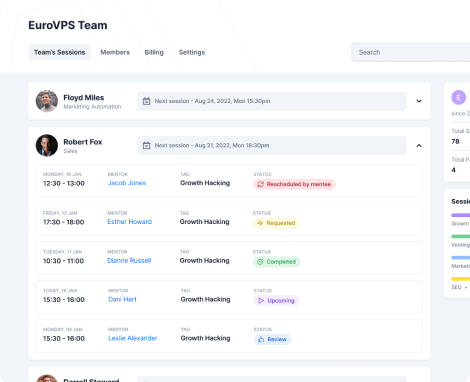Collapse Robert Fox sessions with chevron
This screenshot has width=470, height=382.
point(419,145)
